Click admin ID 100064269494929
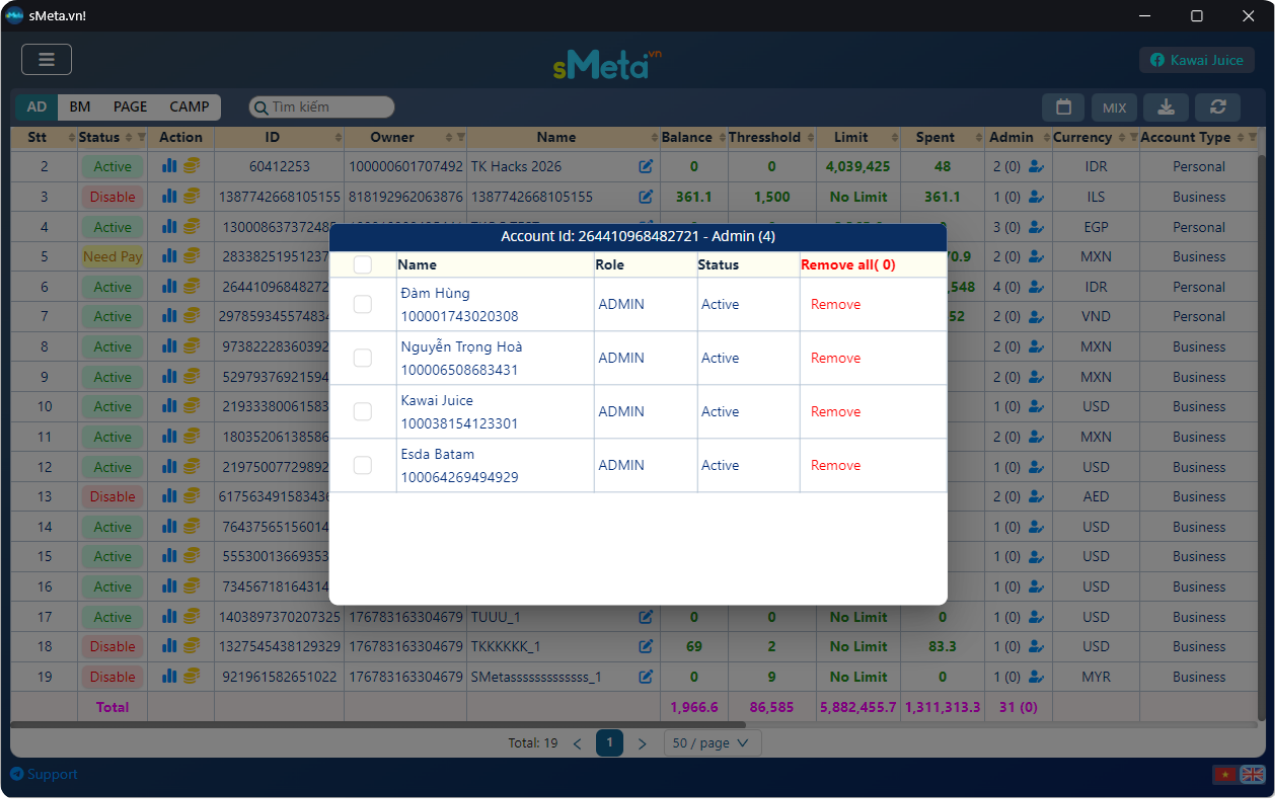Image resolution: width=1280 pixels, height=800 pixels. coord(460,477)
